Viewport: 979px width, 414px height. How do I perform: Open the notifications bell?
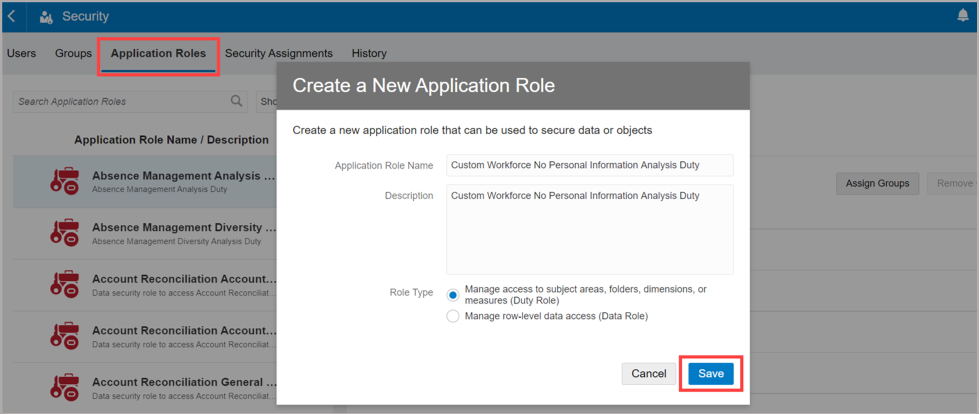[x=963, y=17]
